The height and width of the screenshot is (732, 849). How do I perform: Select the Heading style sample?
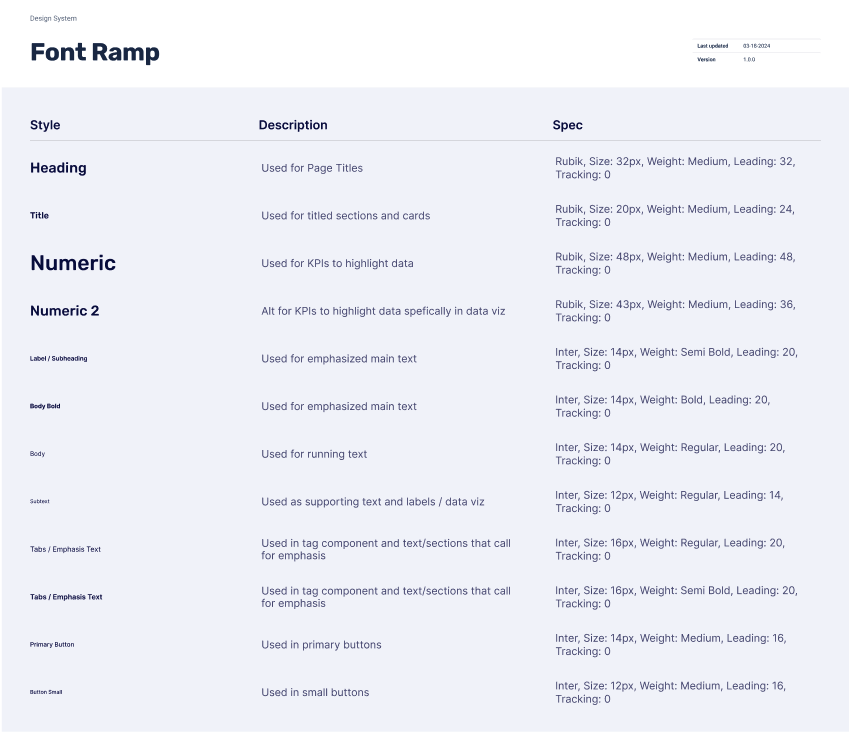(58, 168)
